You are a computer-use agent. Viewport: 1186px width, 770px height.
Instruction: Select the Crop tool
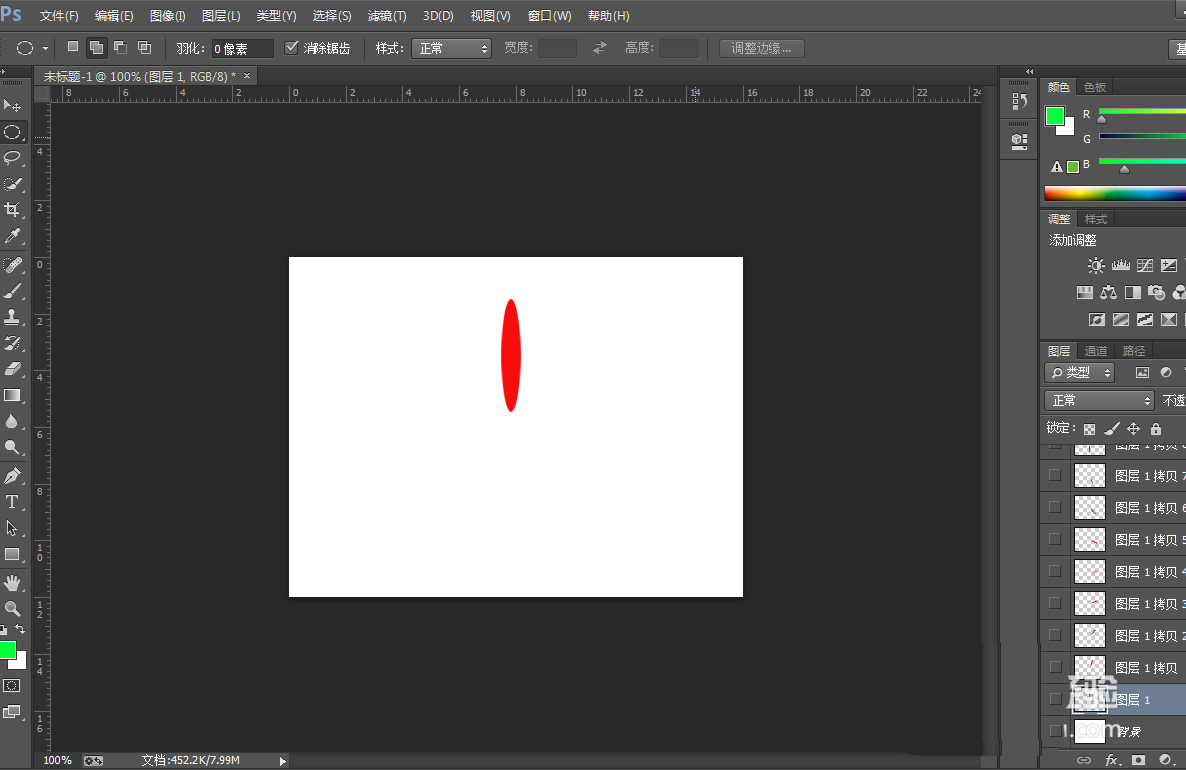(x=13, y=210)
